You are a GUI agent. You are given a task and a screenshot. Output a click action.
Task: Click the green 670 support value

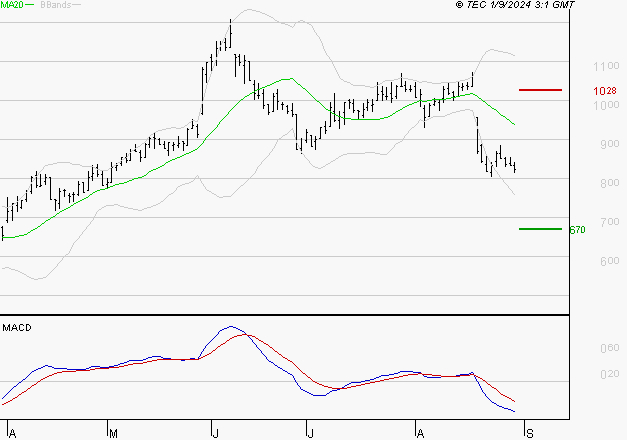577,230
